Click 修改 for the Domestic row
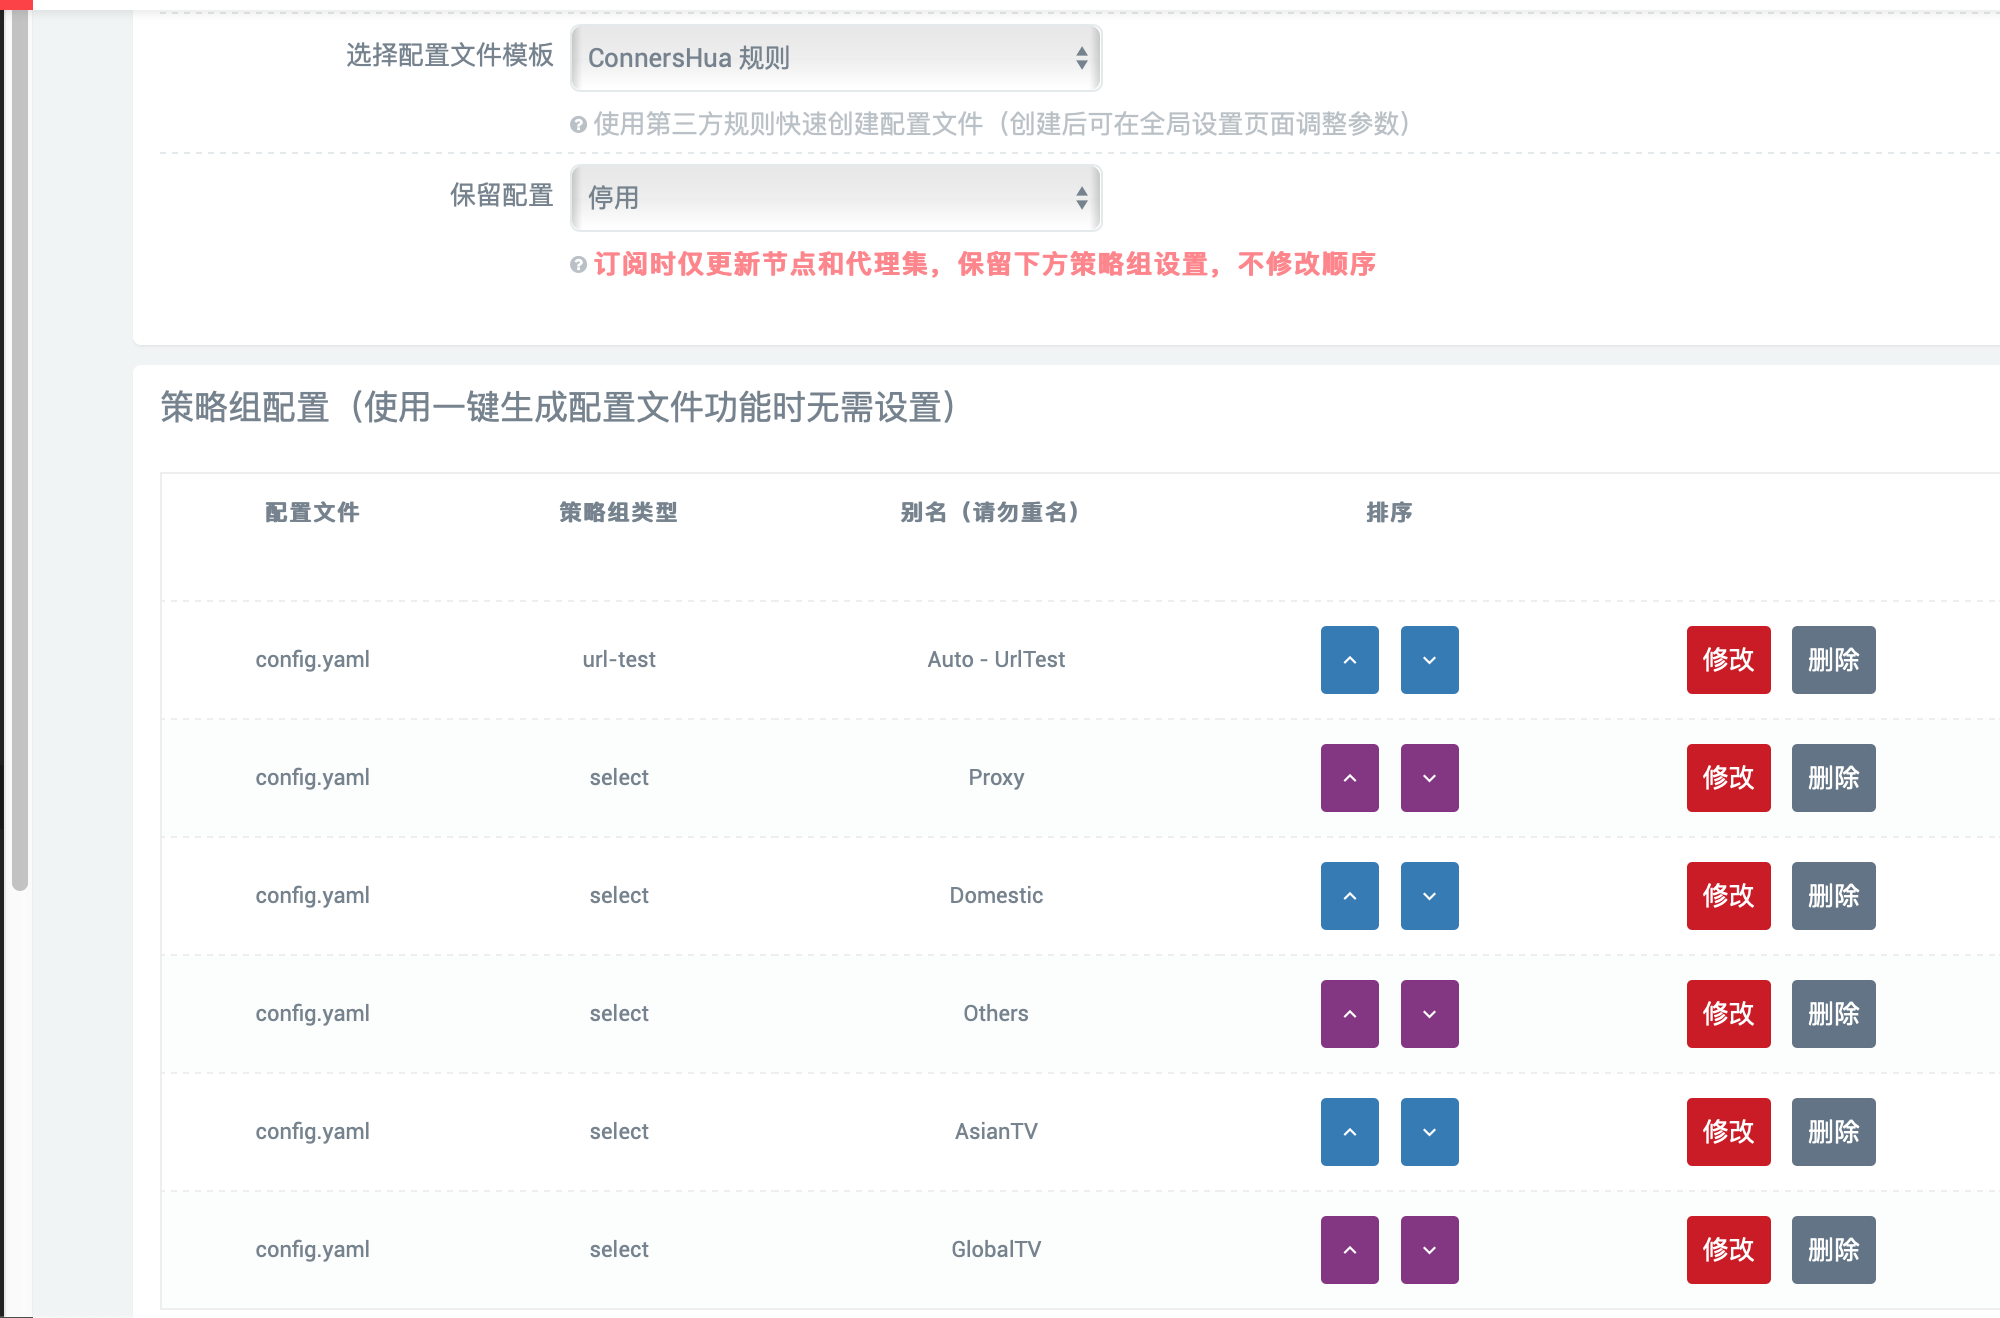Viewport: 2000px width, 1318px height. point(1728,896)
